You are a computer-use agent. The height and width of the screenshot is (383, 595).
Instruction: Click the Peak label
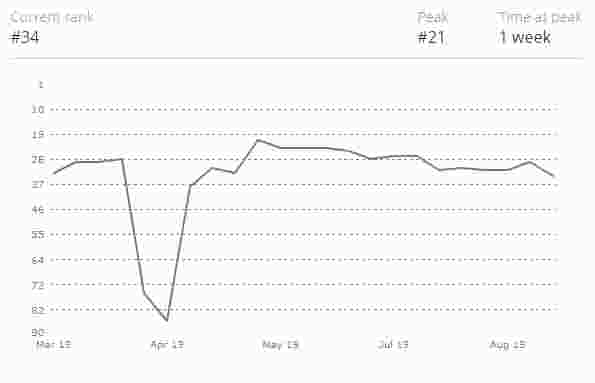433,17
